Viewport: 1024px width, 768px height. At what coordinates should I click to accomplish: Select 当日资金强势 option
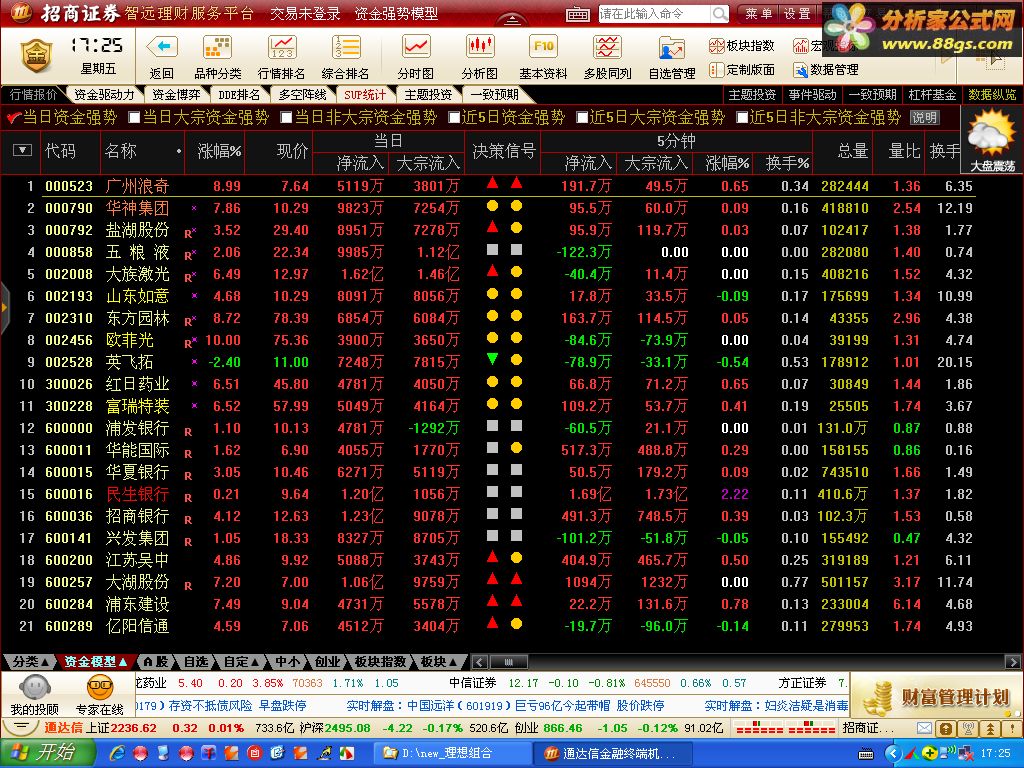pos(61,118)
